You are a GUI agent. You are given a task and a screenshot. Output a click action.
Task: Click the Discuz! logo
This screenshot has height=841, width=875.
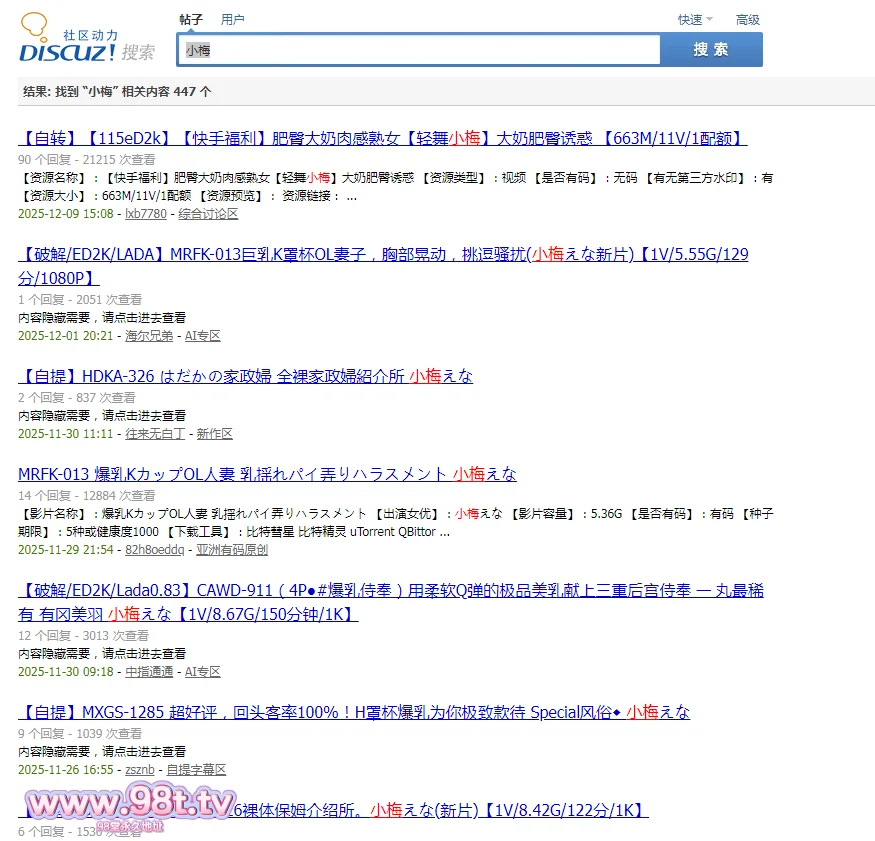[68, 42]
